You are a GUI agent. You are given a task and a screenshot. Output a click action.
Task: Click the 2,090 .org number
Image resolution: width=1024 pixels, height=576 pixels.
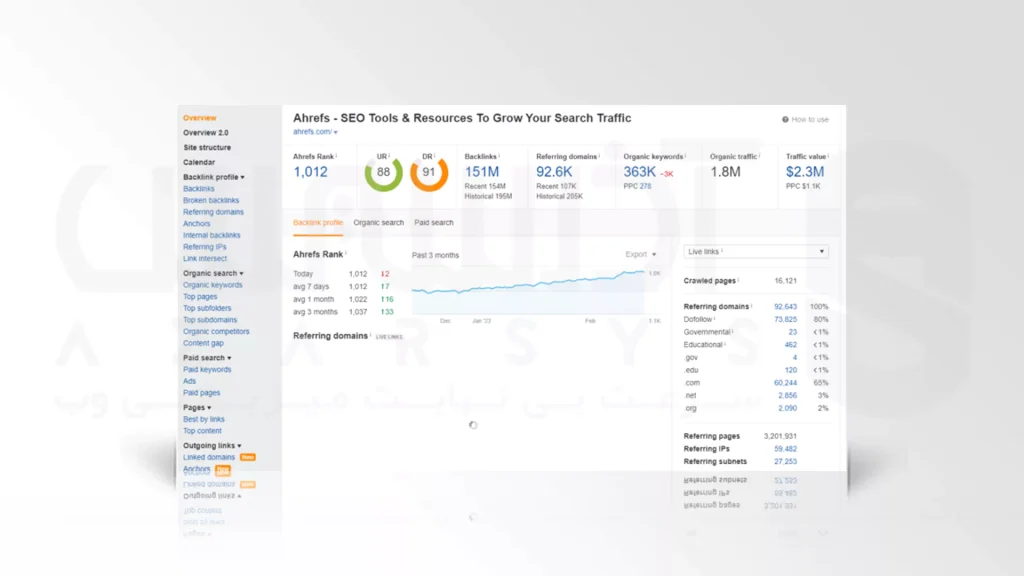tap(788, 408)
